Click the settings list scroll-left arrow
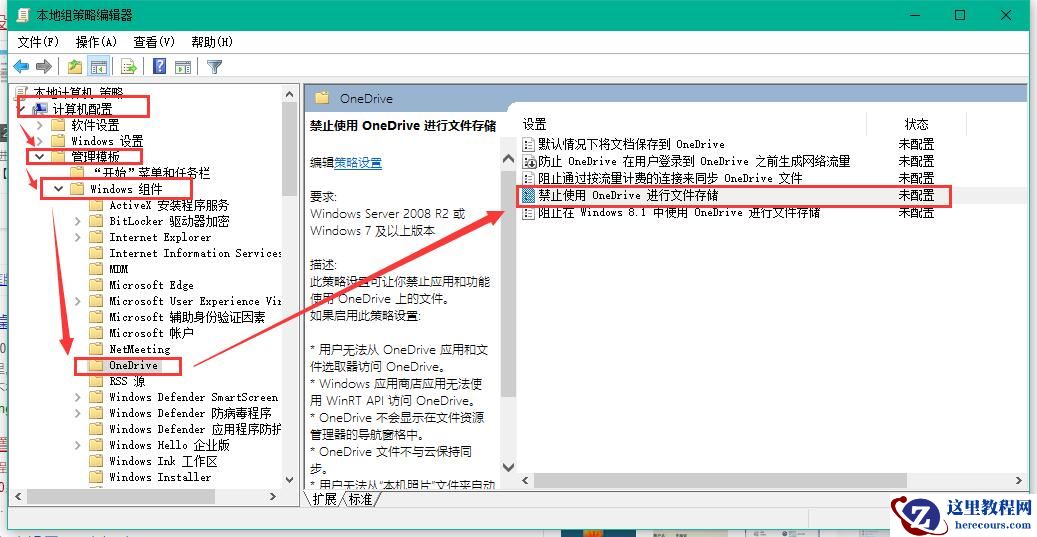 (x=526, y=481)
